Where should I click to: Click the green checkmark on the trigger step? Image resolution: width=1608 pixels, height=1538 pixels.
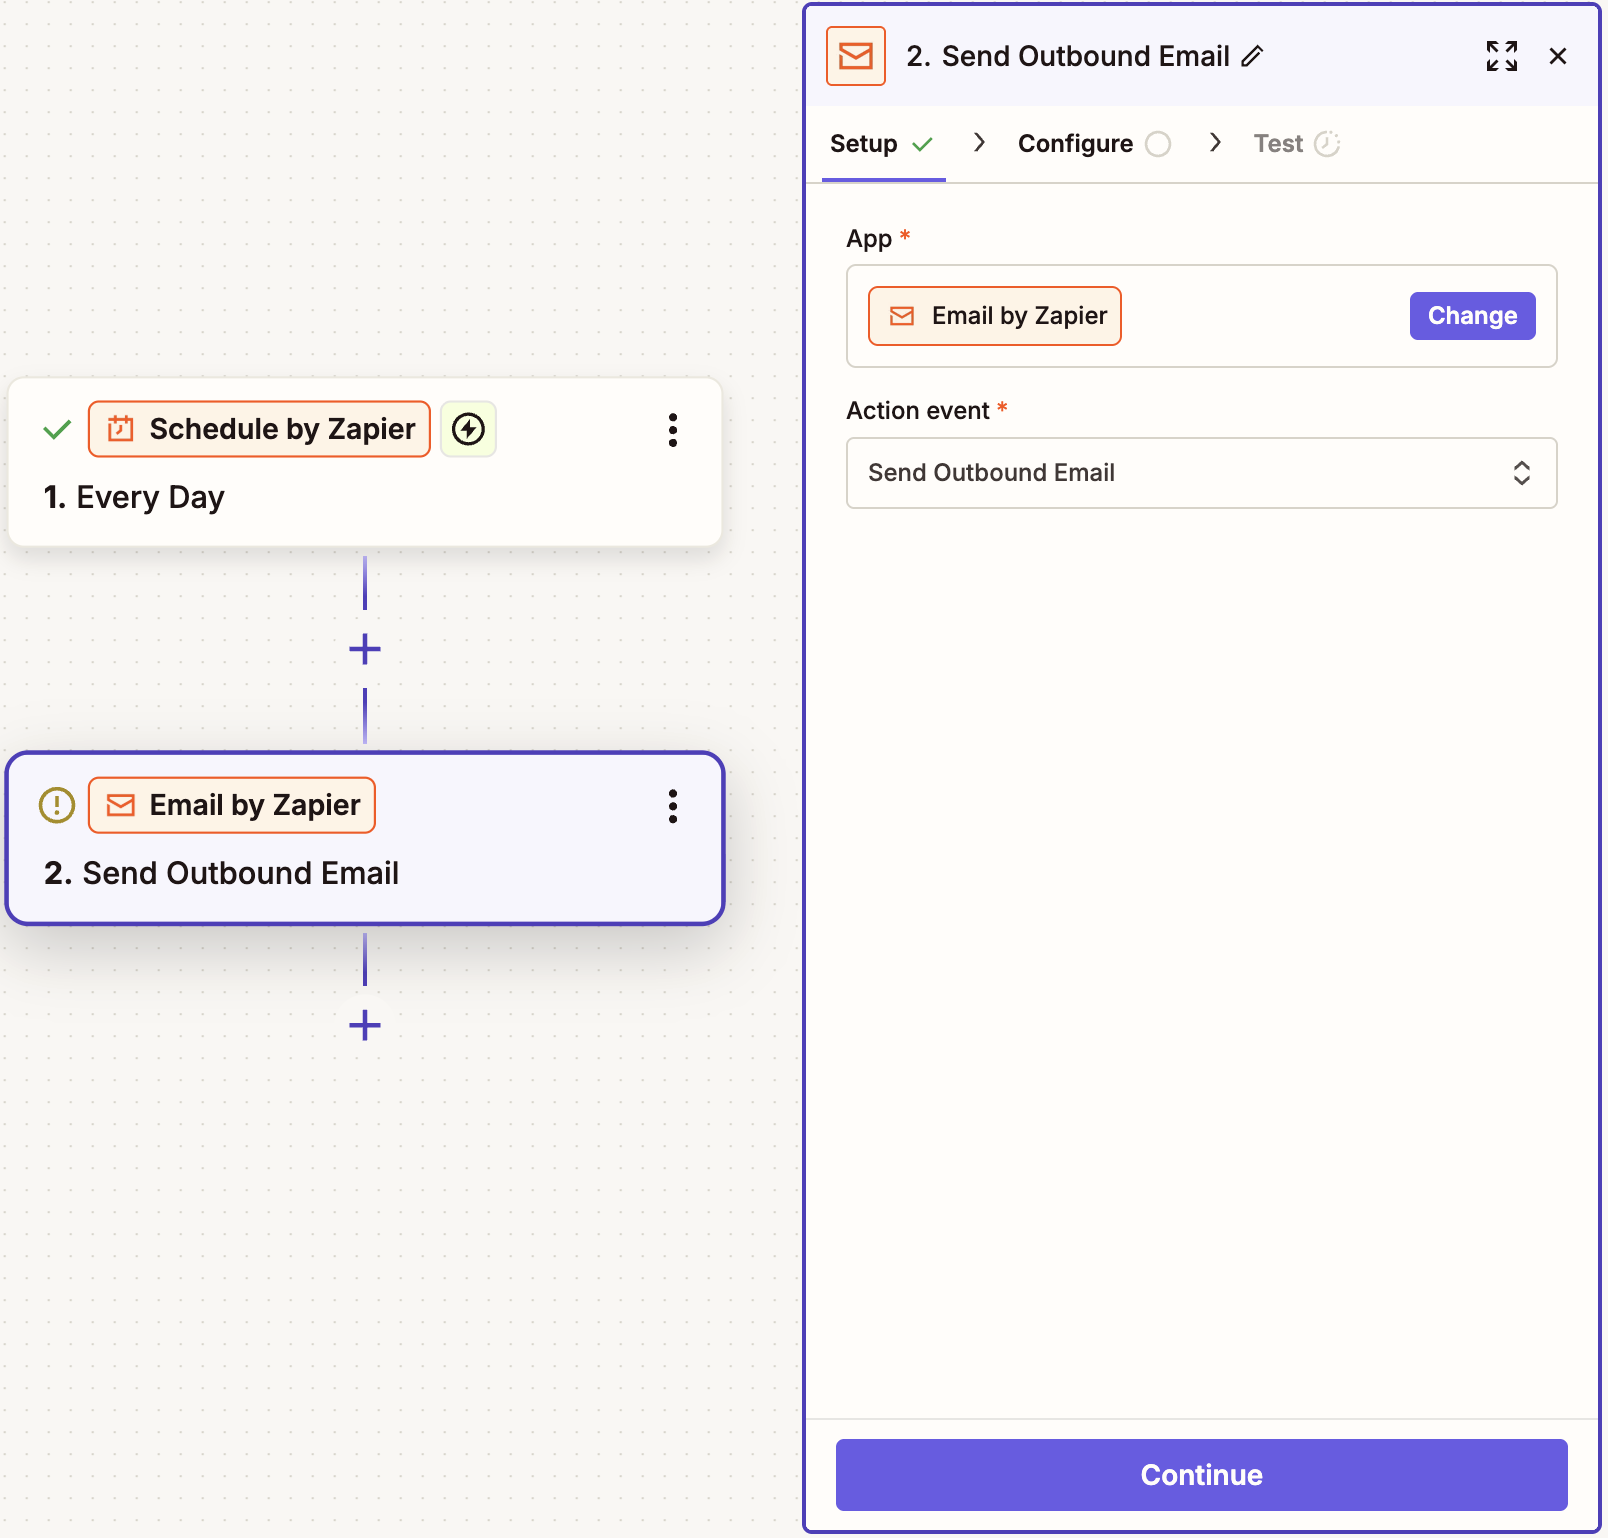coord(57,428)
